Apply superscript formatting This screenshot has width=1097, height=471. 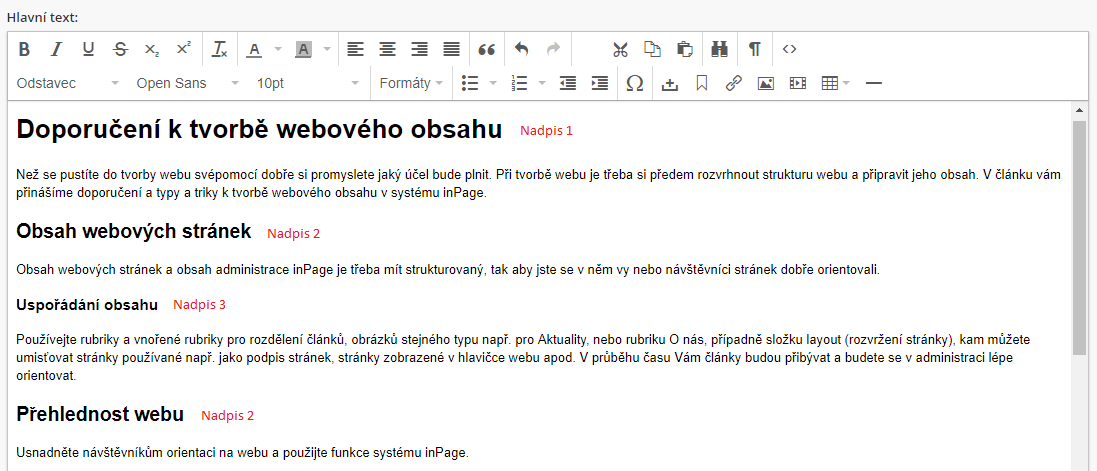point(183,49)
